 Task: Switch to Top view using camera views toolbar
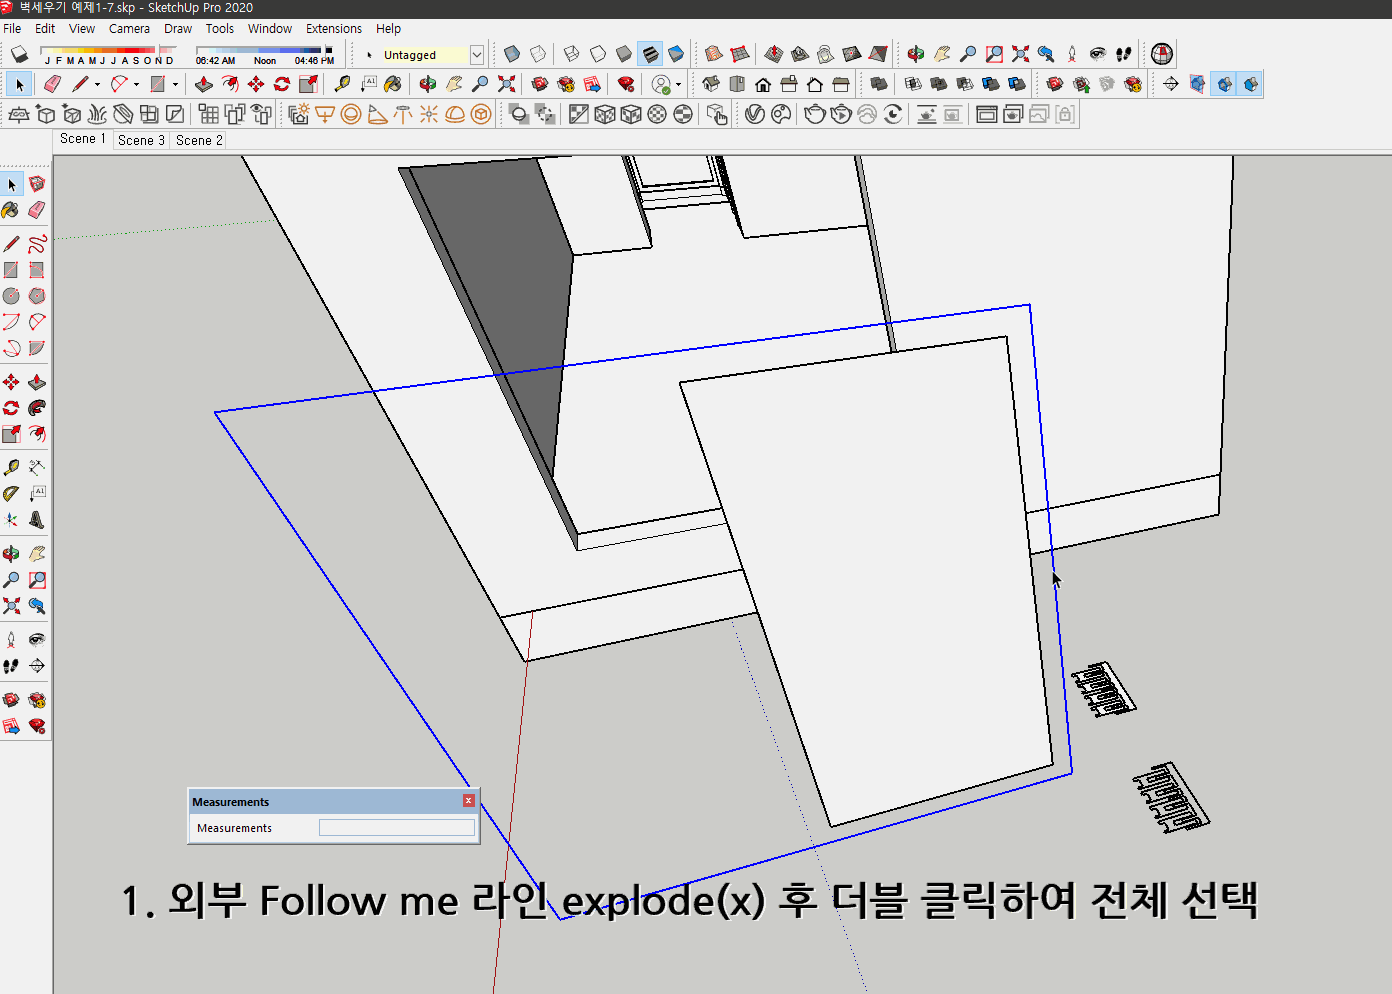click(x=737, y=84)
